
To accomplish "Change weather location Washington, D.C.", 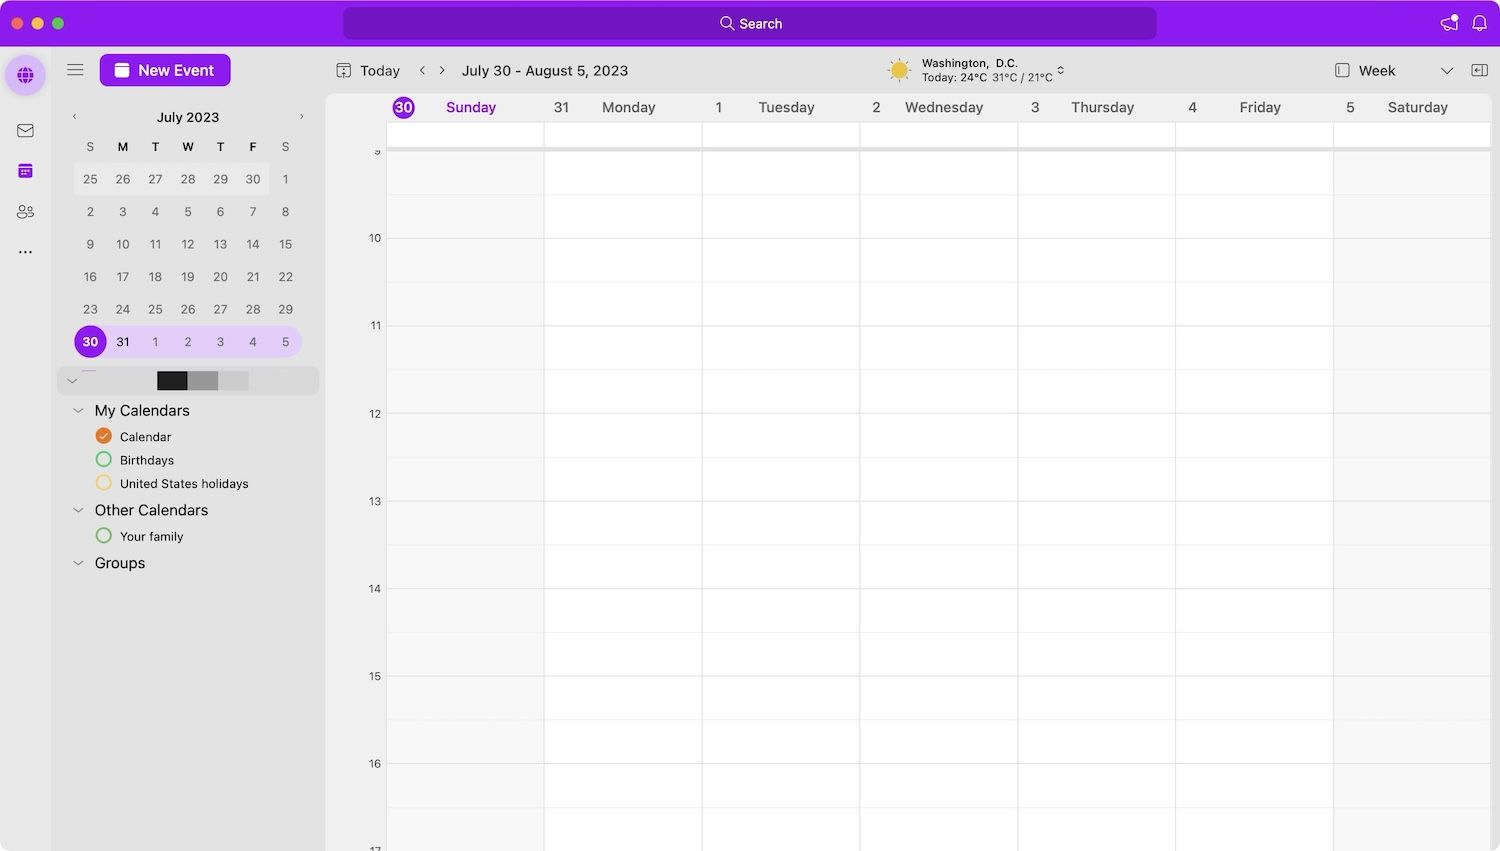I will coord(1060,70).
